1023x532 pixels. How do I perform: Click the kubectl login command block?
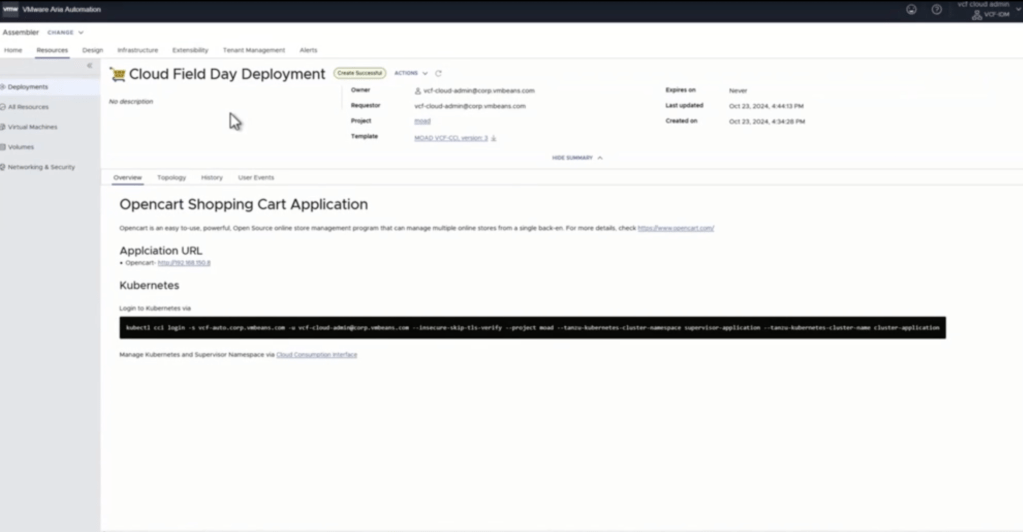pyautogui.click(x=532, y=327)
